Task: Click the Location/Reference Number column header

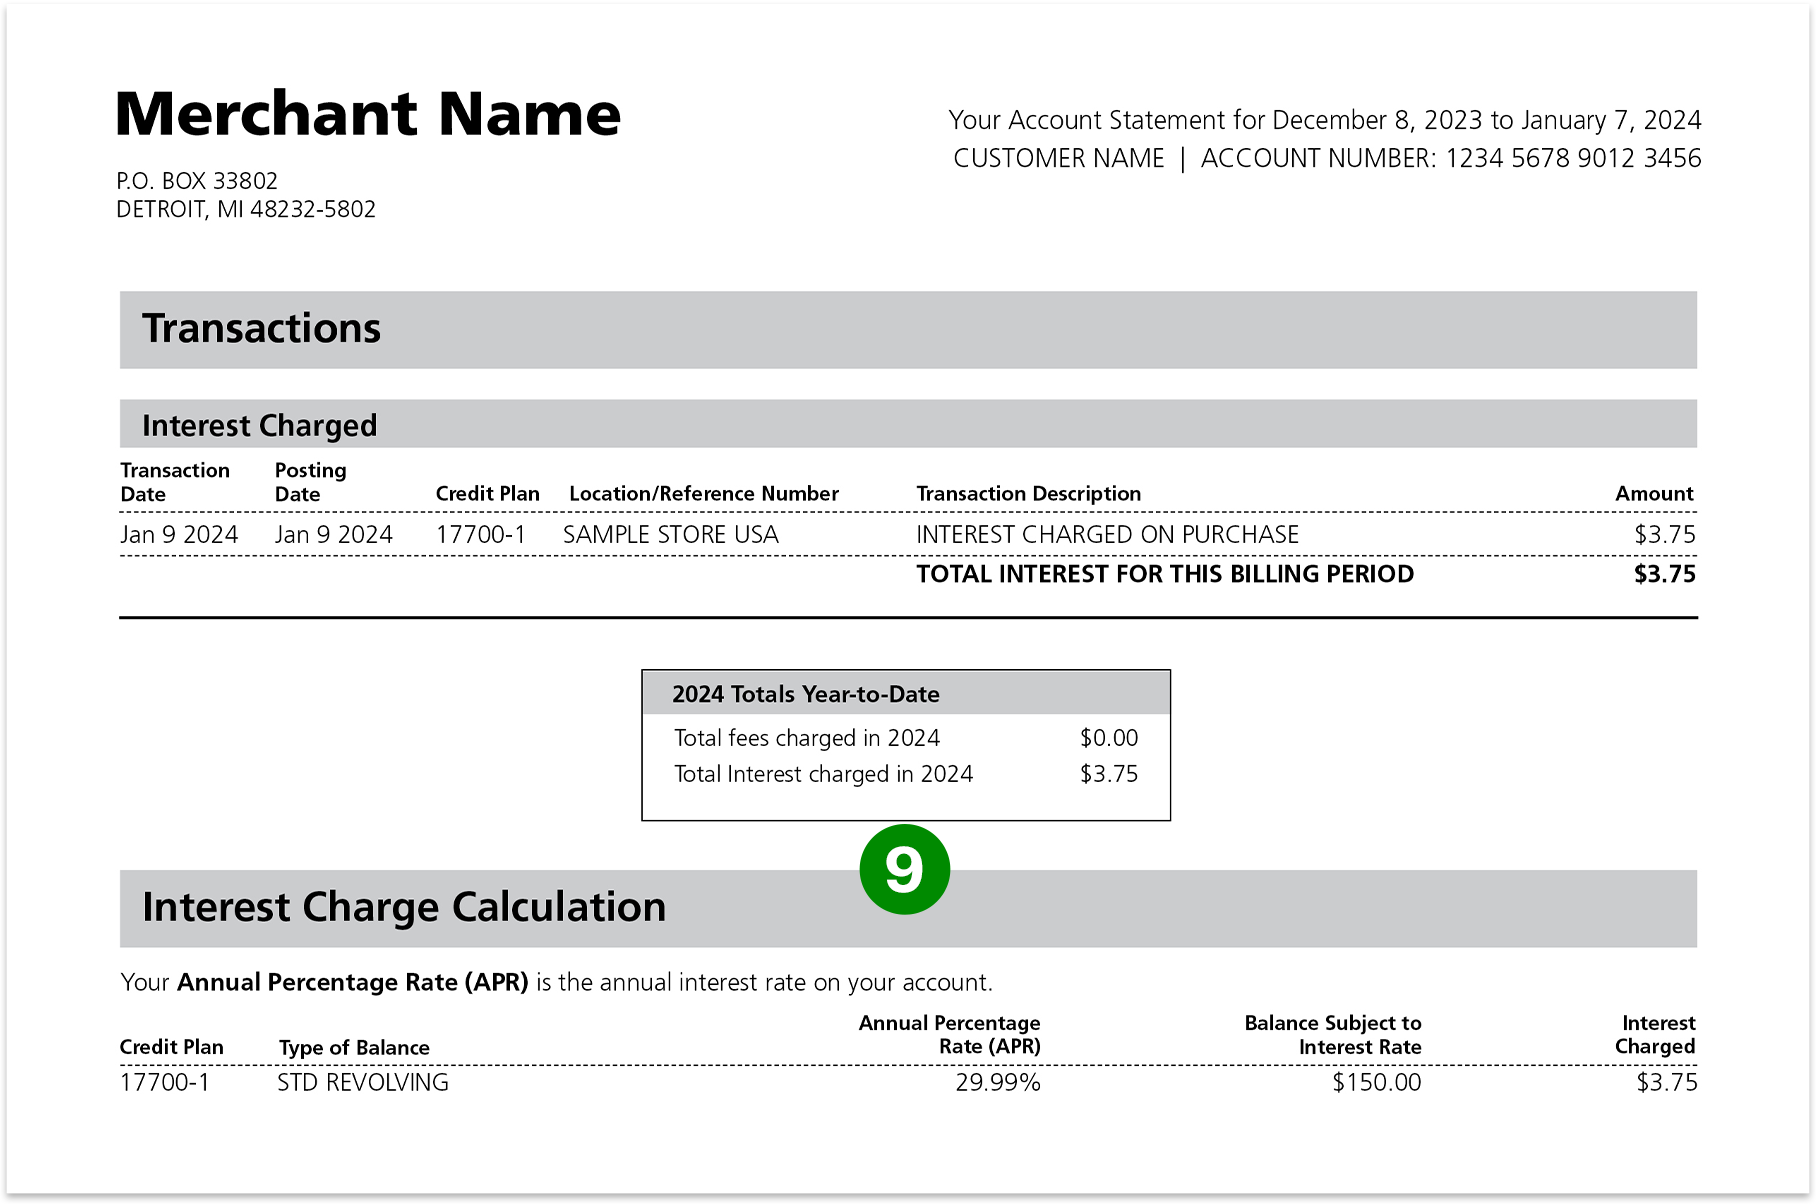Action: [x=704, y=494]
